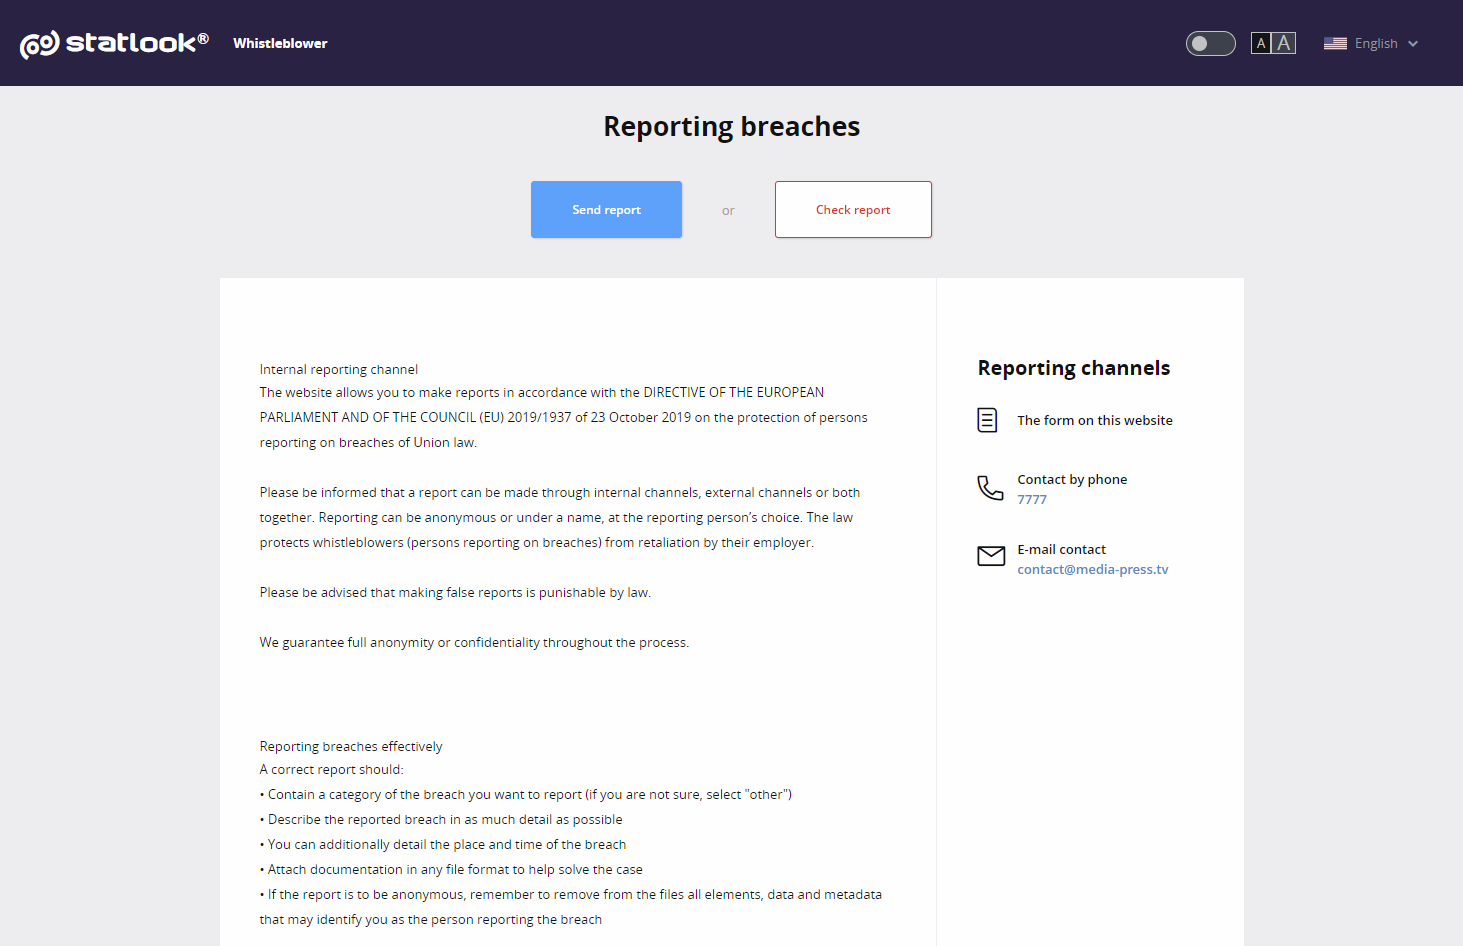Image resolution: width=1463 pixels, height=946 pixels.
Task: Click the 'Reporting breaches' page title
Action: [x=731, y=126]
